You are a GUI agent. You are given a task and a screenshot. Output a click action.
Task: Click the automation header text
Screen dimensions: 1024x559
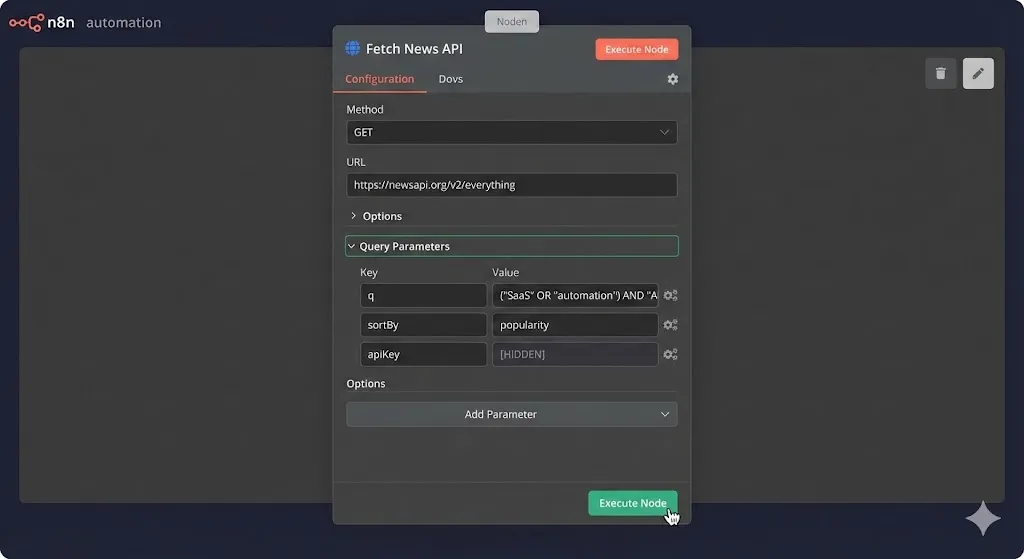pyautogui.click(x=123, y=23)
